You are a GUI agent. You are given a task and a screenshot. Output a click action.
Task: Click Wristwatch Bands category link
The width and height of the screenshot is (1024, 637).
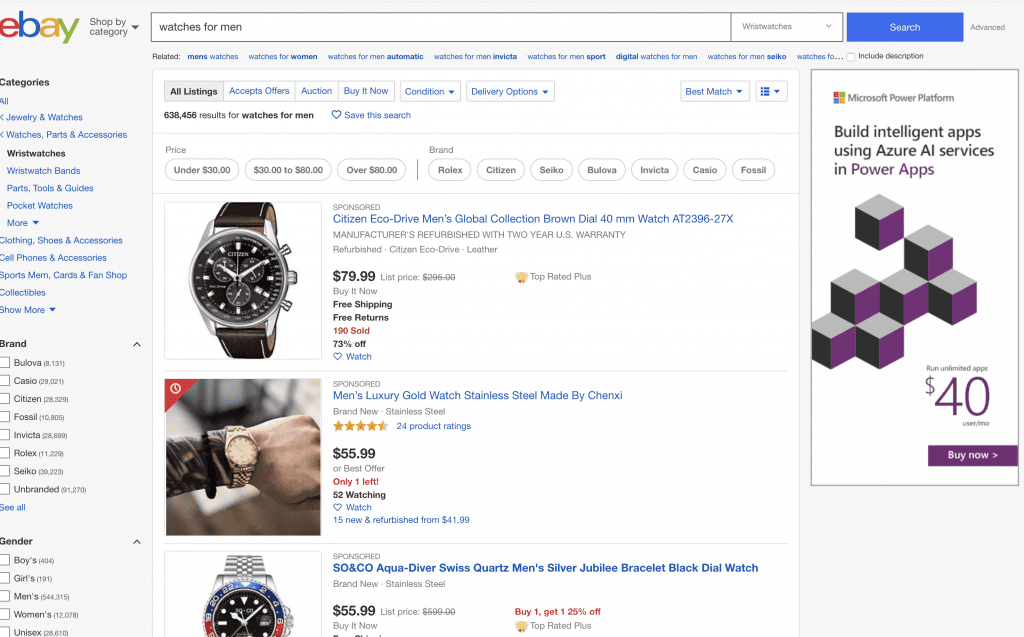coord(44,171)
